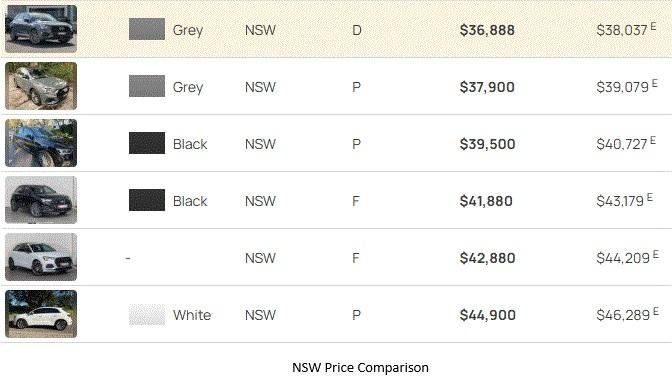Click the $39,500 price
Screen dimensions: 672x385
487,144
